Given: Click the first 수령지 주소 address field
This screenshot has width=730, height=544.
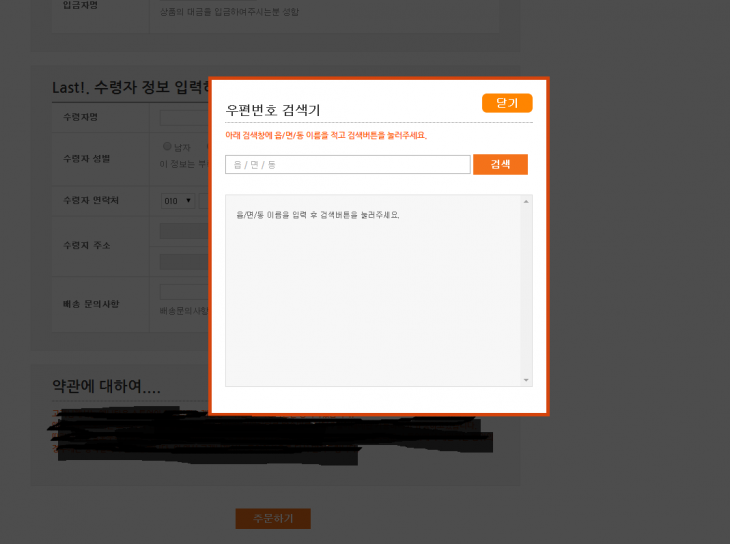Looking at the screenshot, I should pyautogui.click(x=184, y=231).
